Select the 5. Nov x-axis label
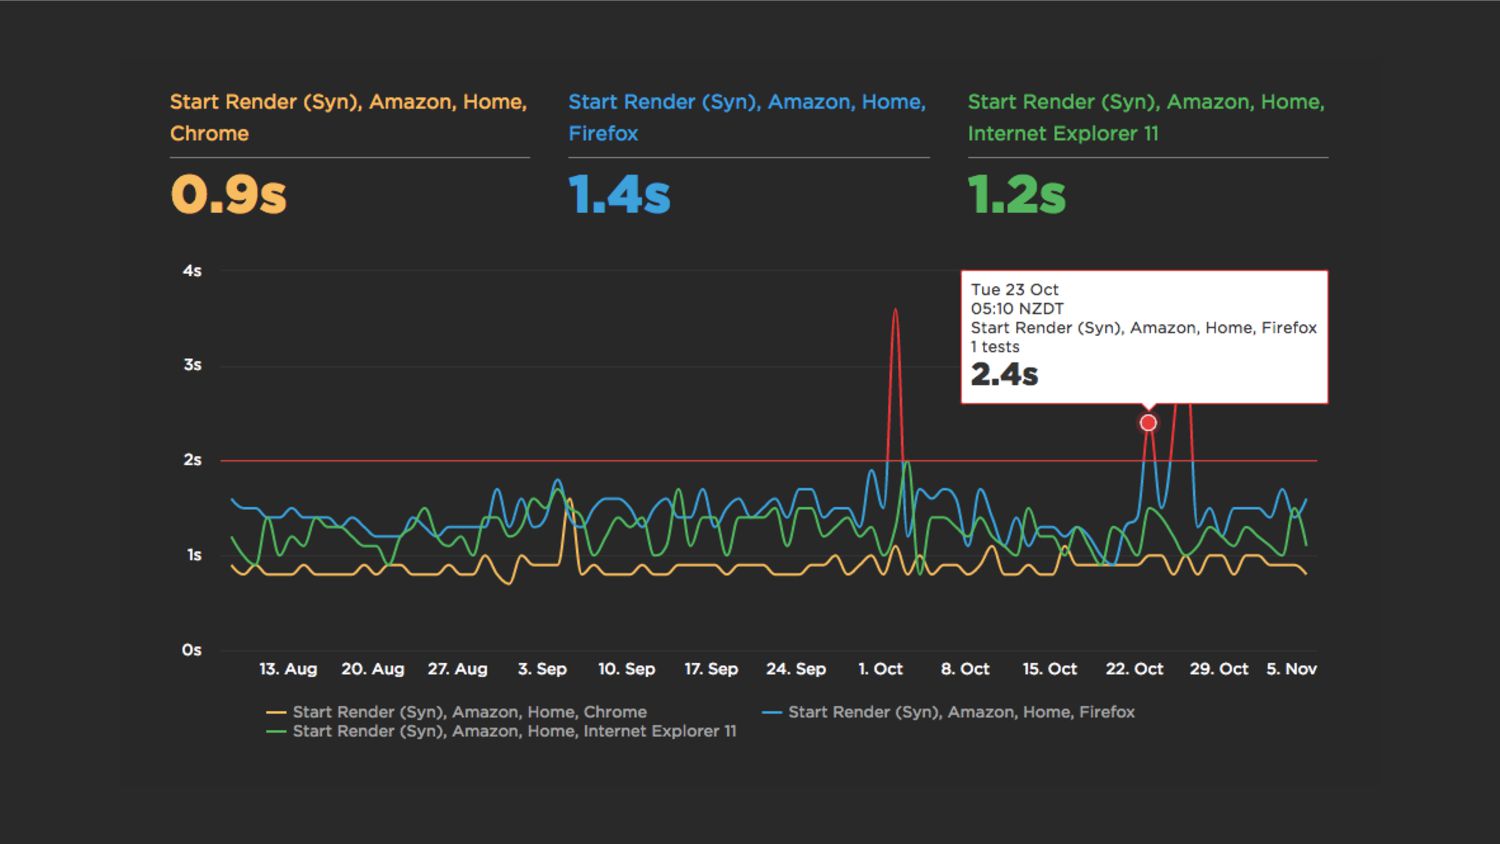Image resolution: width=1500 pixels, height=844 pixels. pyautogui.click(x=1291, y=669)
